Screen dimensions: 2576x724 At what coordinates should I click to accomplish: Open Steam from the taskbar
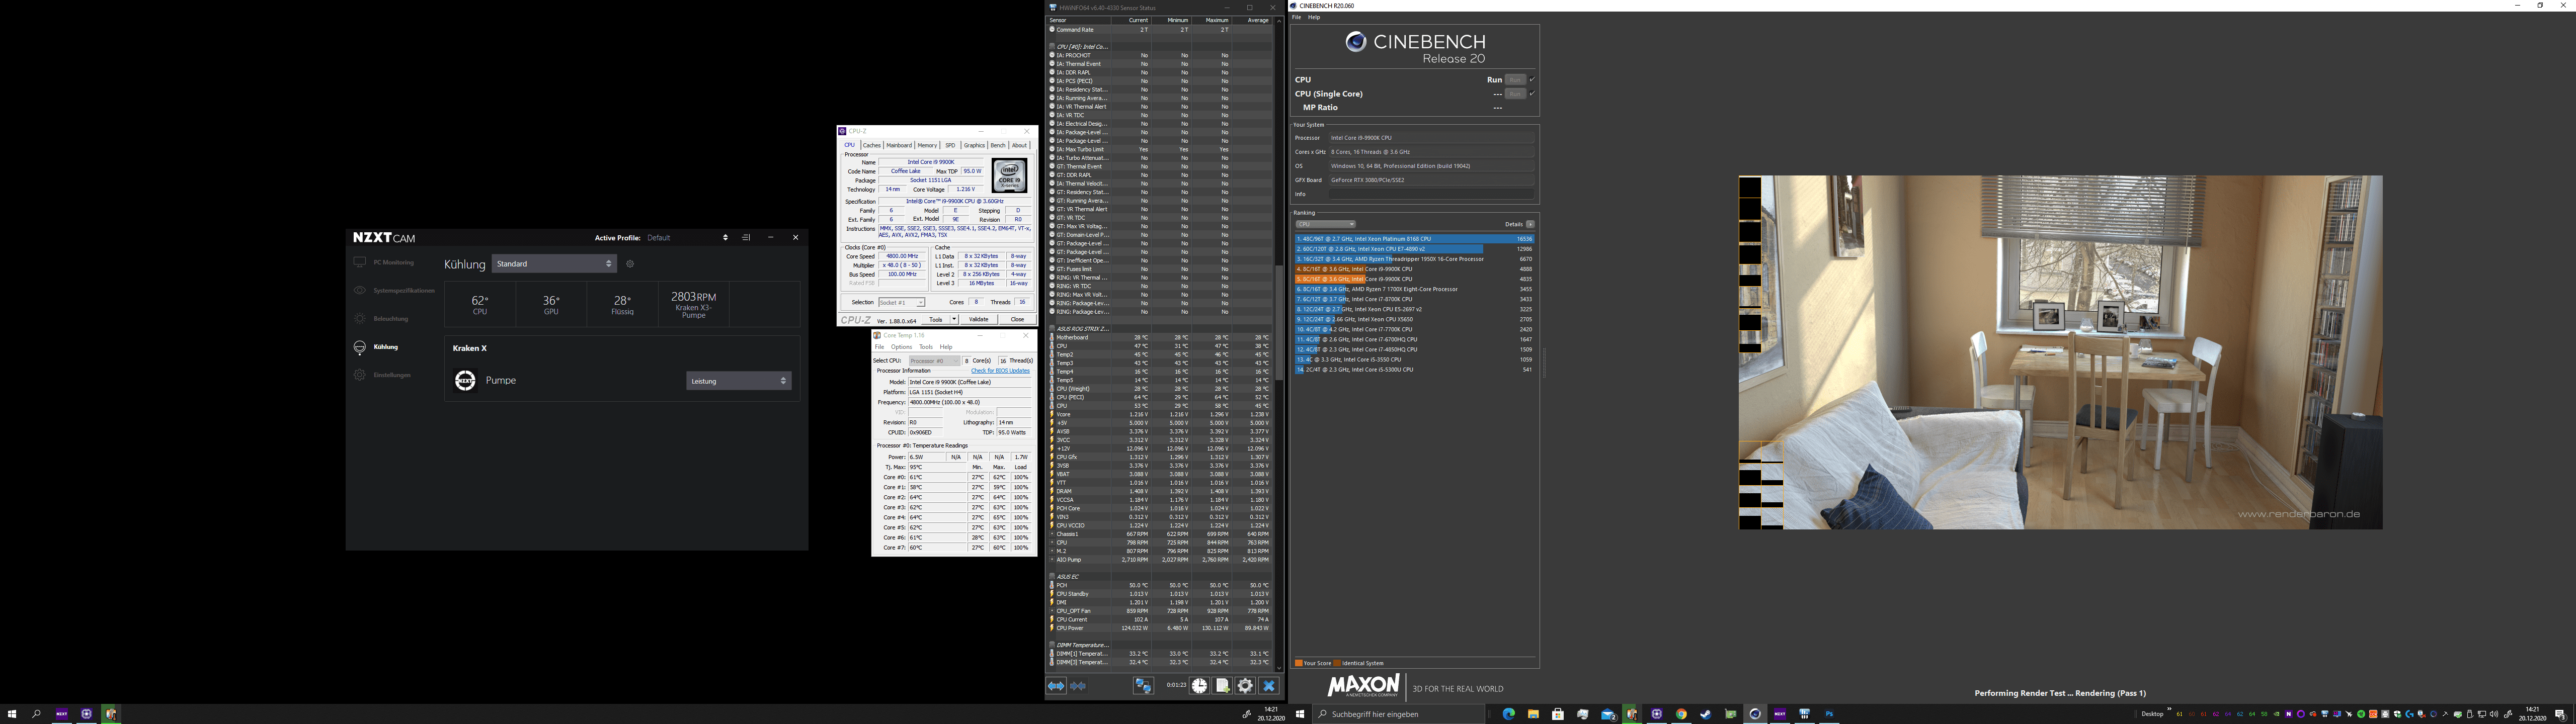[1706, 714]
